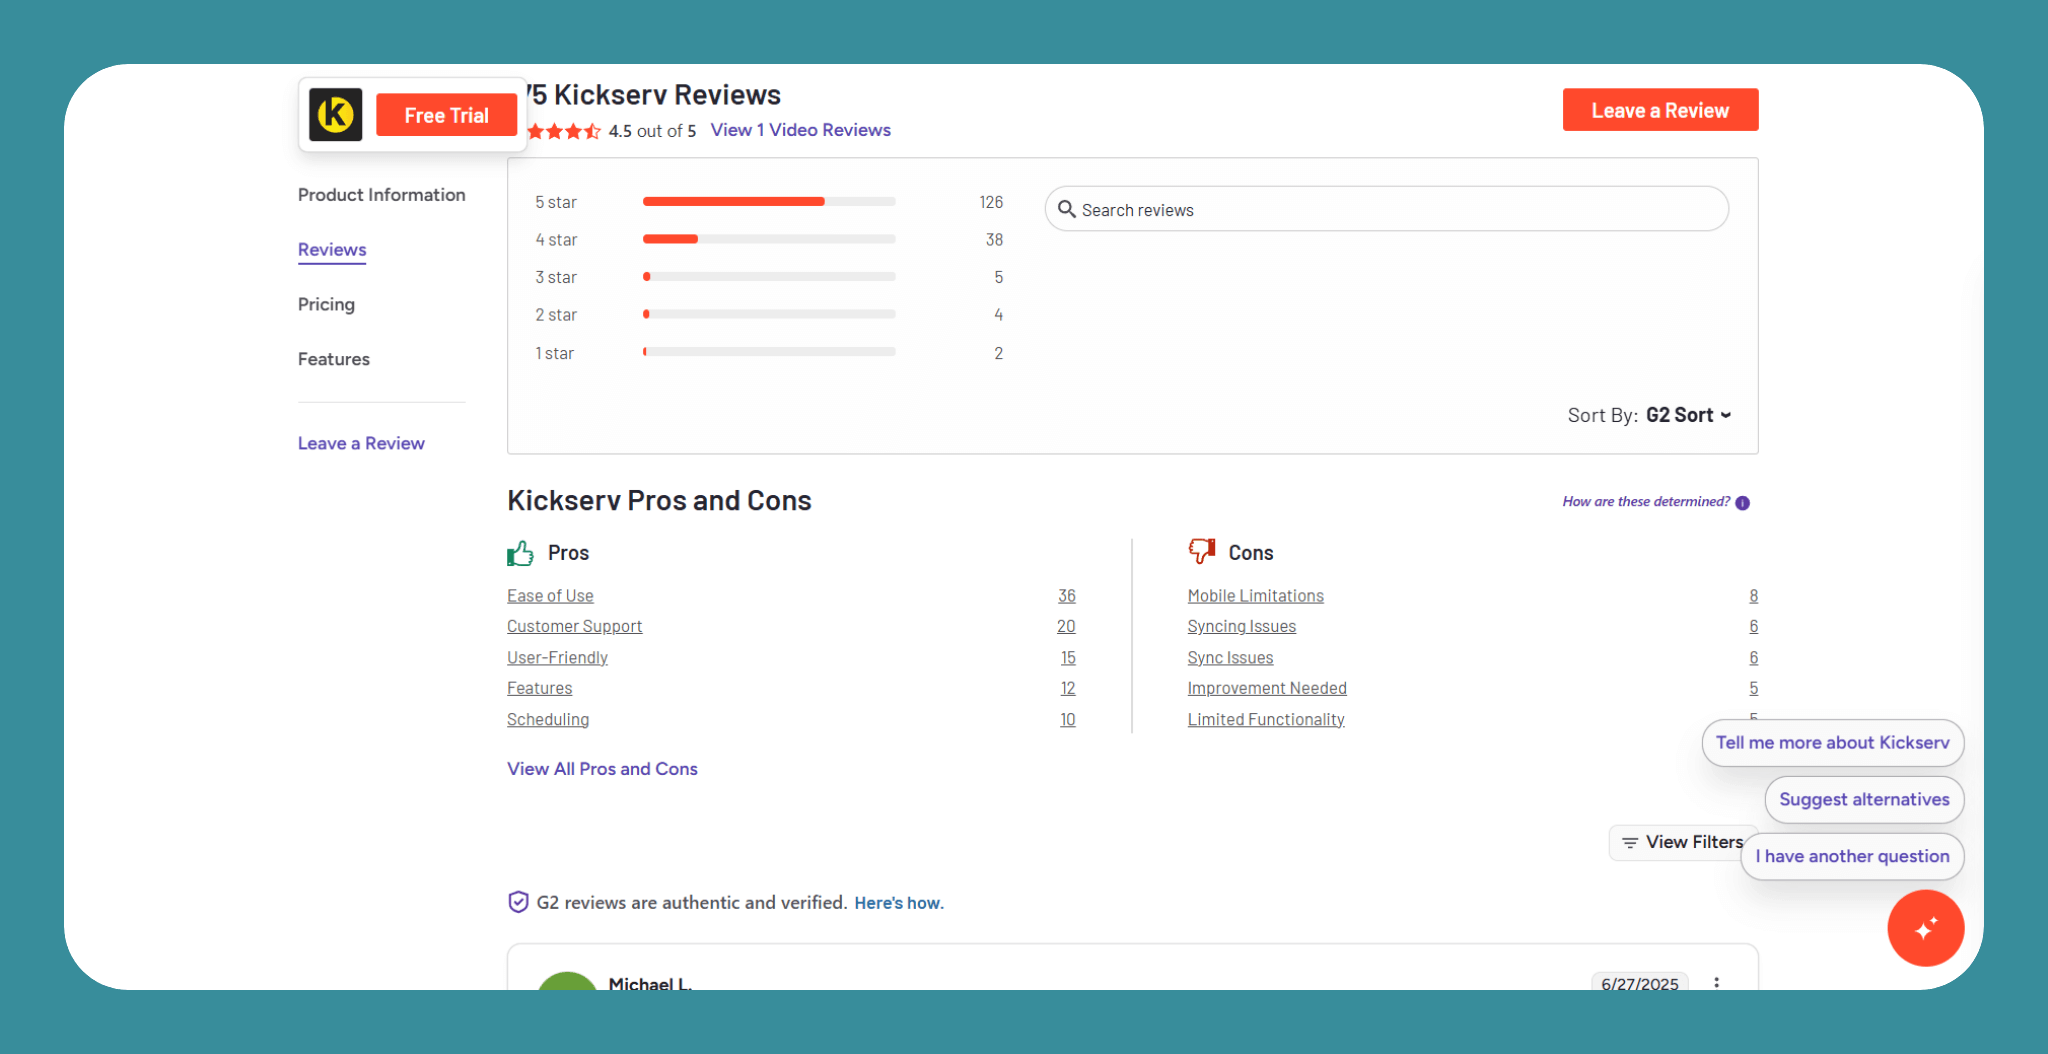
Task: Open How are these determined link
Action: (1646, 502)
